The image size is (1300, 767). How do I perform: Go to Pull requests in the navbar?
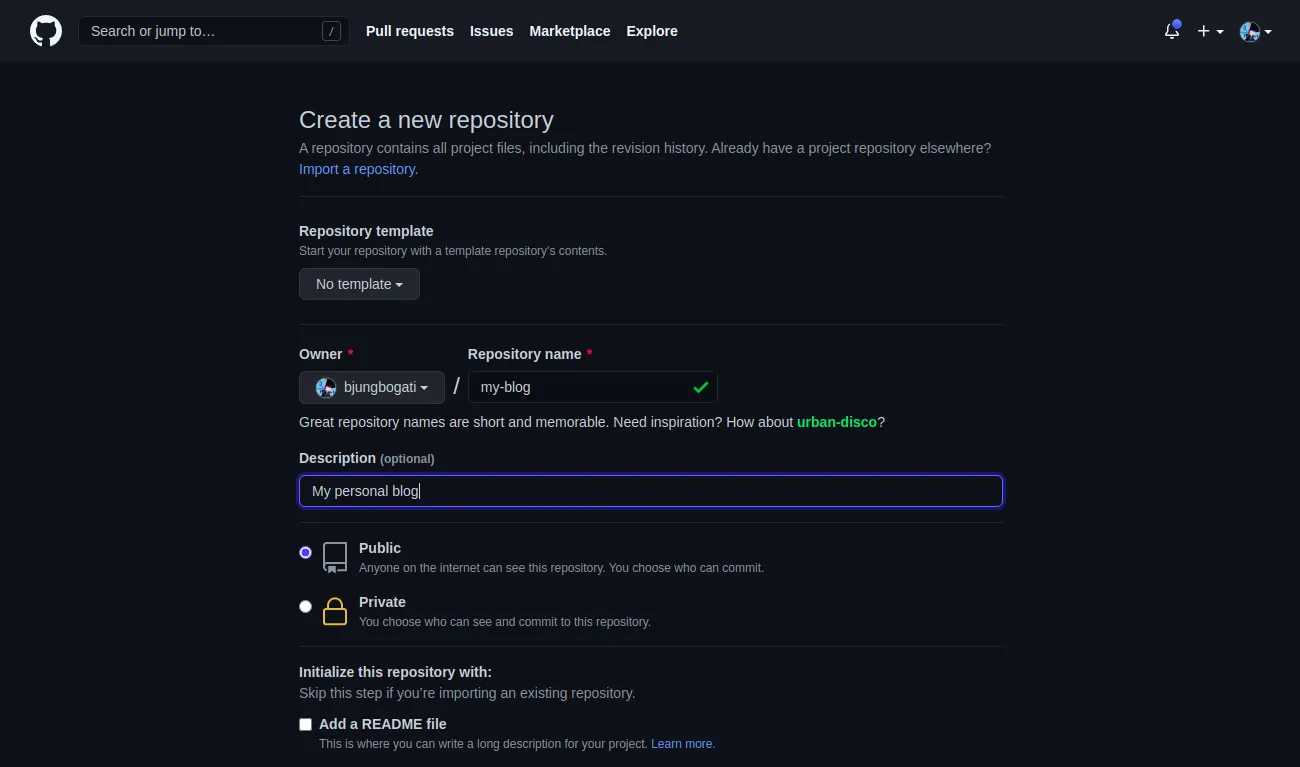pyautogui.click(x=410, y=31)
